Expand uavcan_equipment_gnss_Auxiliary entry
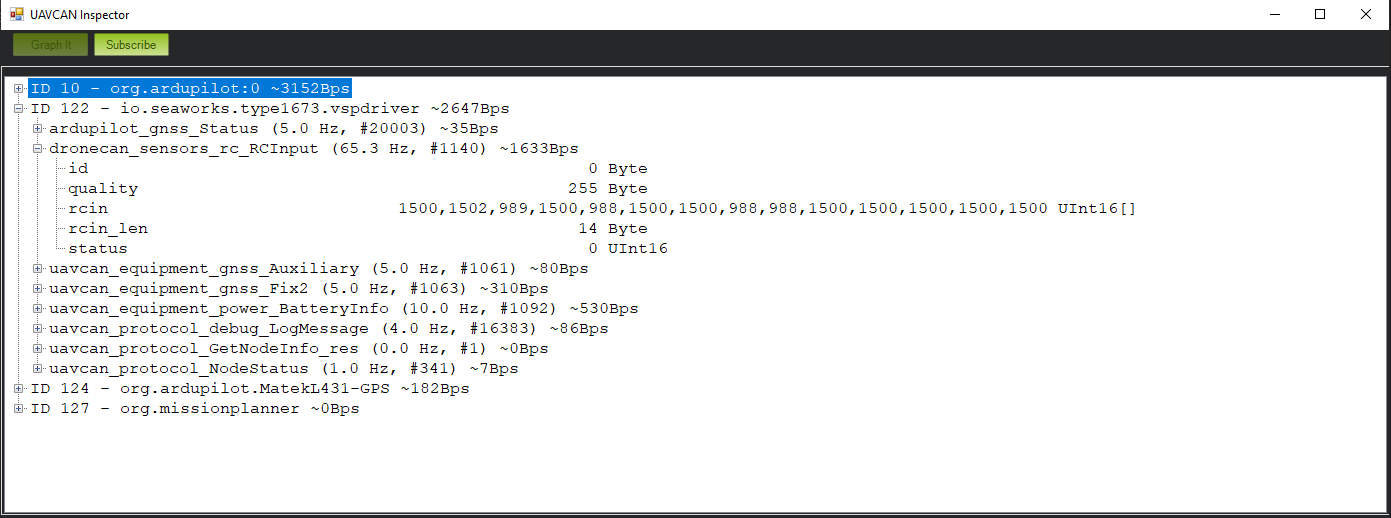This screenshot has height=518, width=1391. pos(38,269)
